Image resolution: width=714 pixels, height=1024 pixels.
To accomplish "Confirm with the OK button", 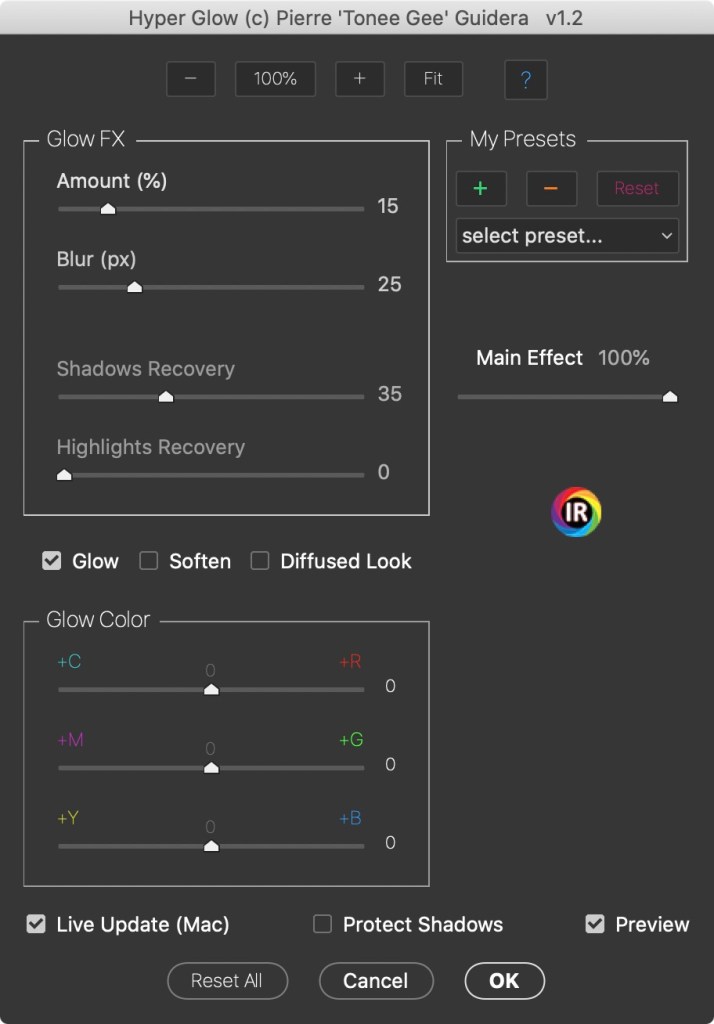I will point(504,981).
